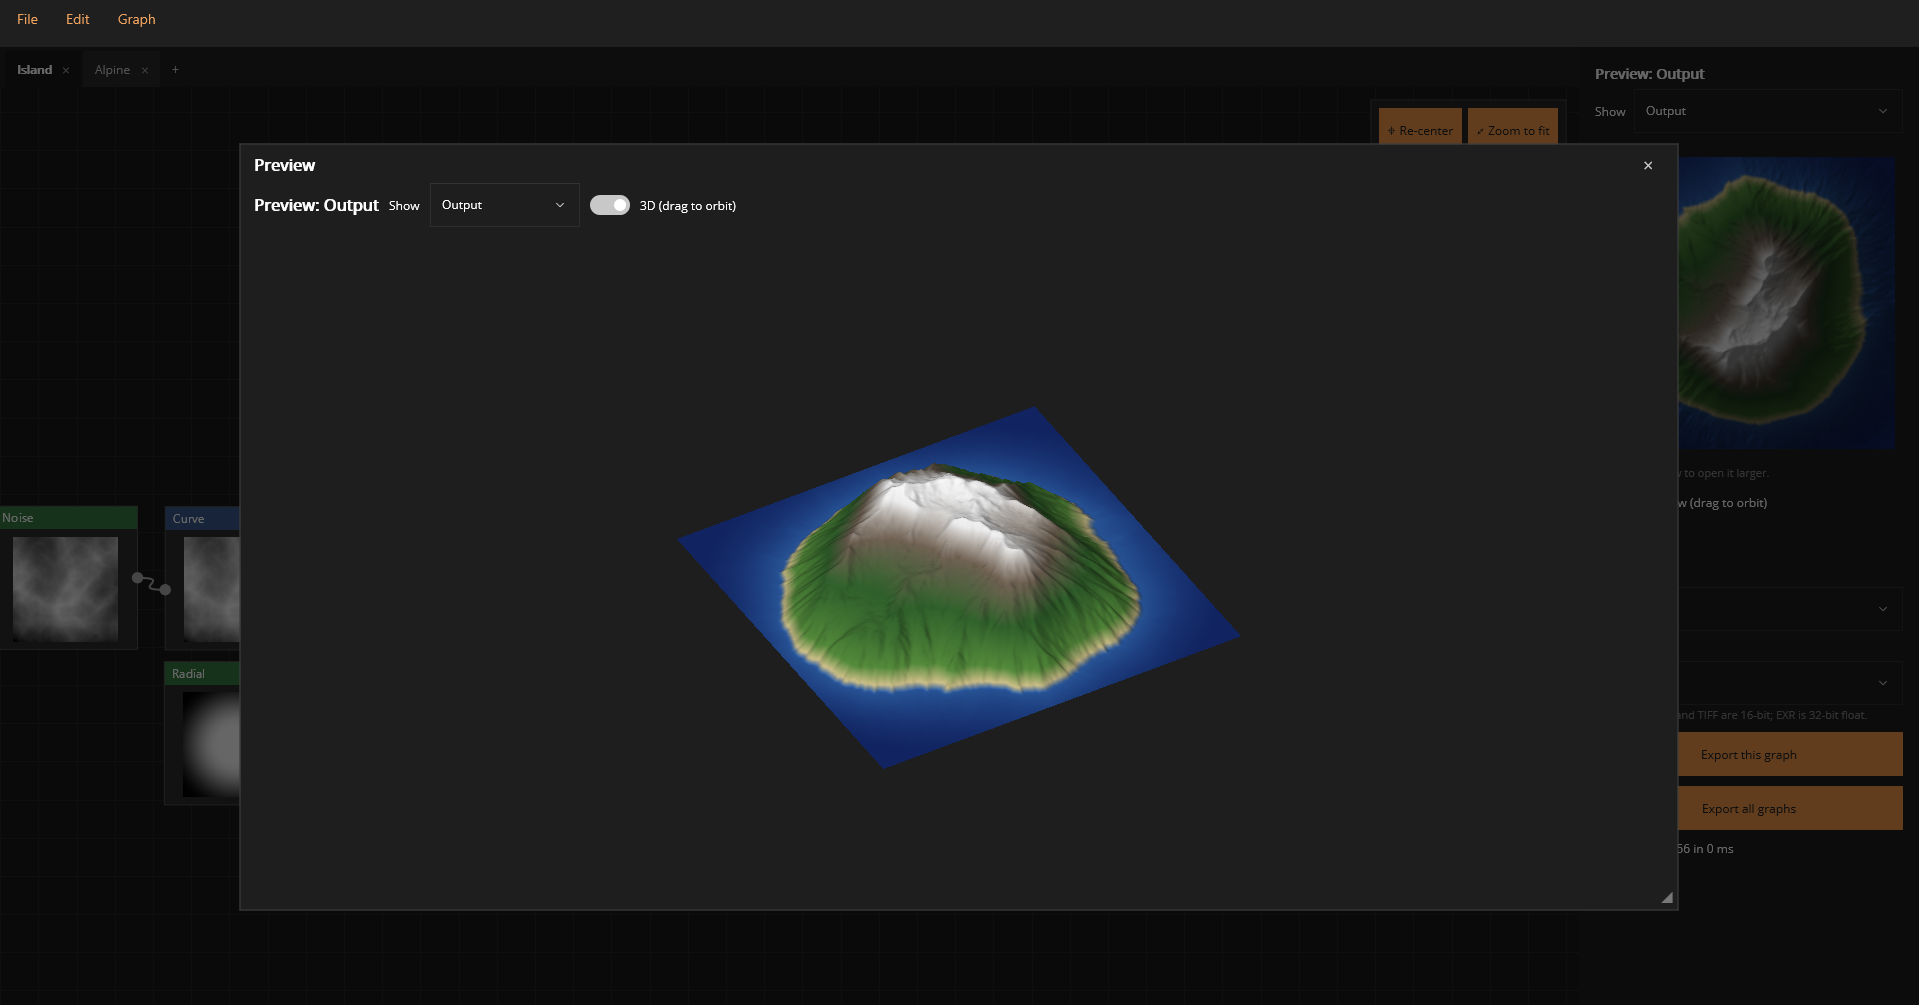This screenshot has height=1005, width=1919.
Task: Close the Island tab
Action: pyautogui.click(x=66, y=70)
